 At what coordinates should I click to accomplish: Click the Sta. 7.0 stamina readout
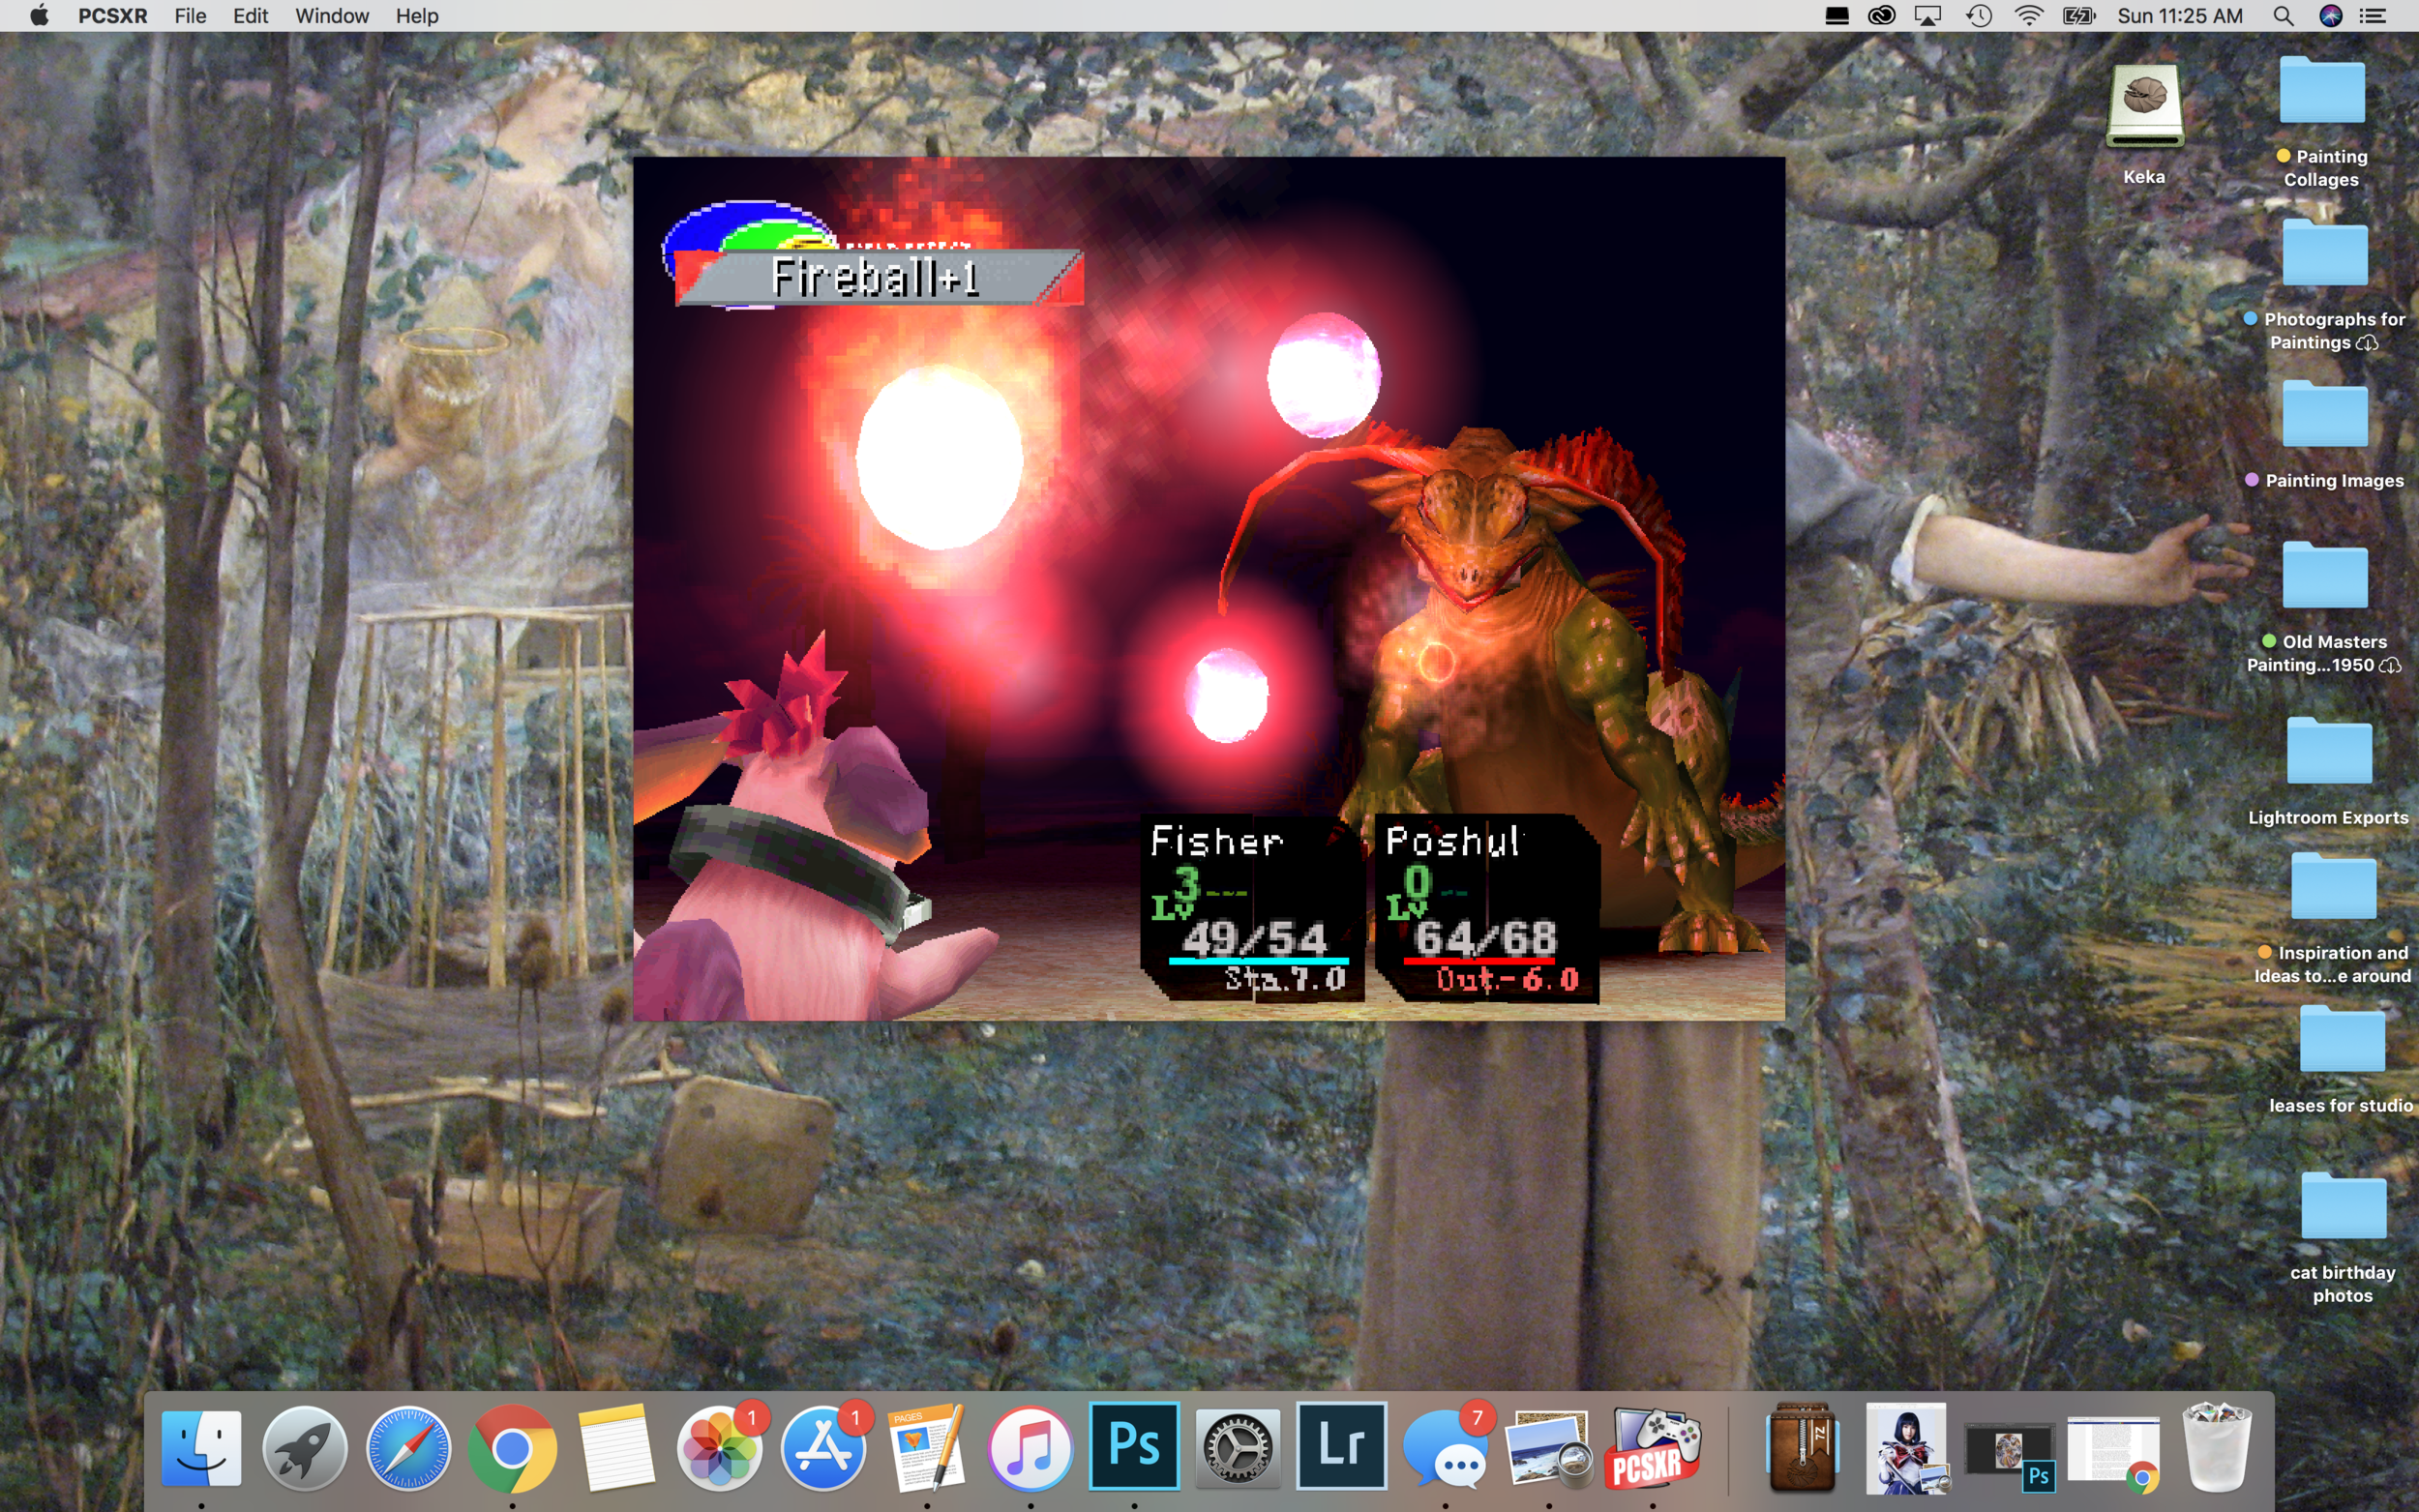point(1286,980)
